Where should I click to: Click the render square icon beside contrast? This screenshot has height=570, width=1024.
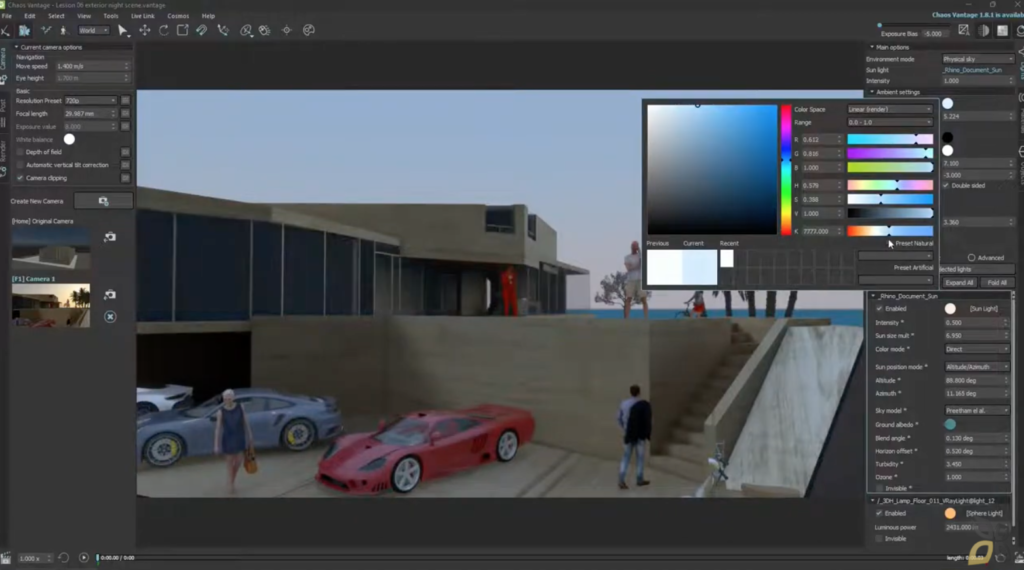pyautogui.click(x=1002, y=31)
